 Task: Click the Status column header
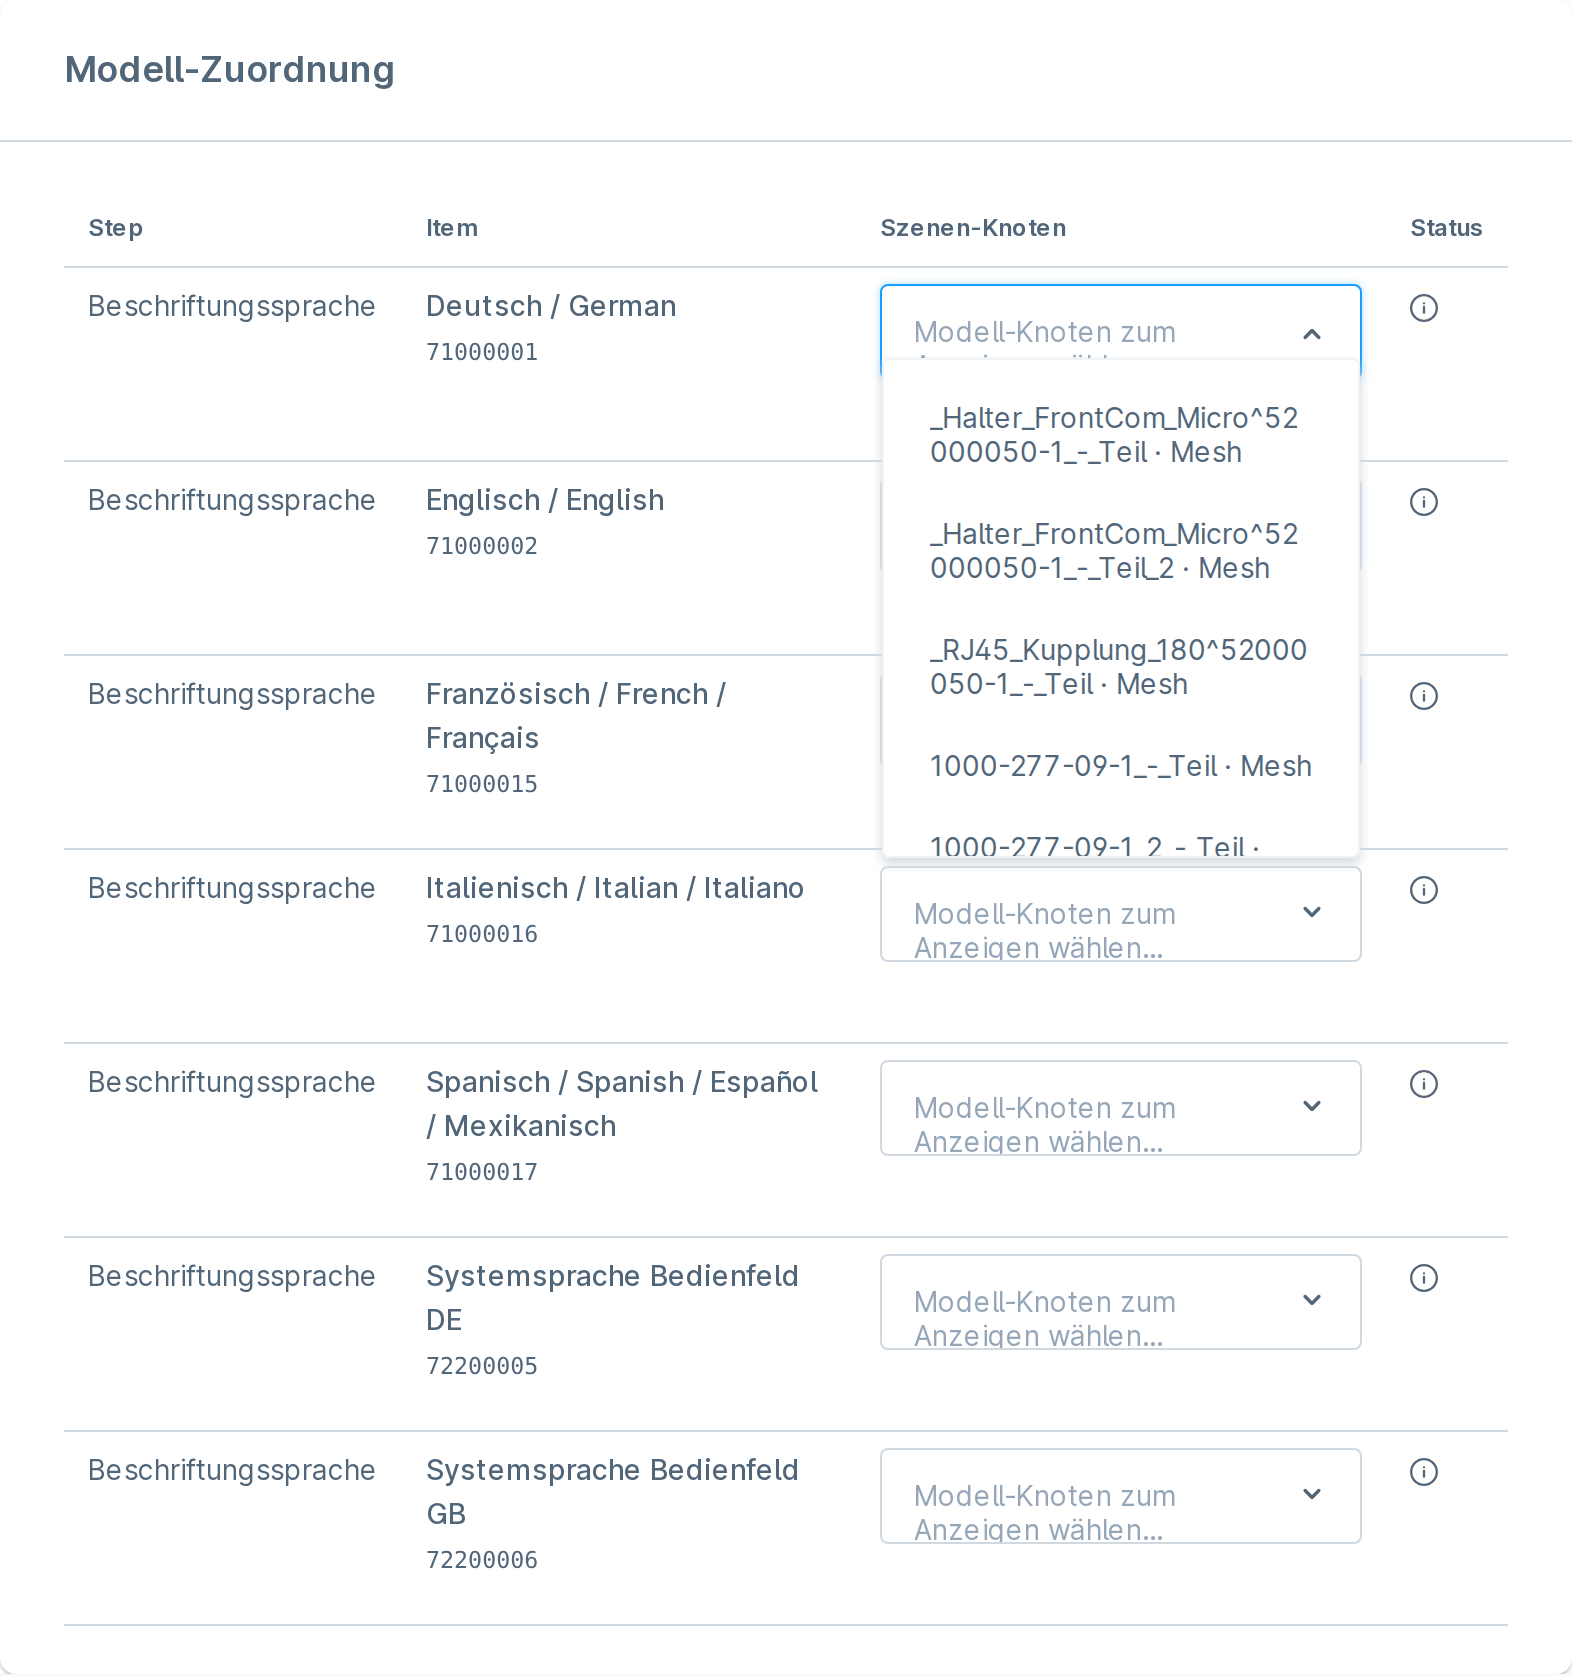point(1446,228)
